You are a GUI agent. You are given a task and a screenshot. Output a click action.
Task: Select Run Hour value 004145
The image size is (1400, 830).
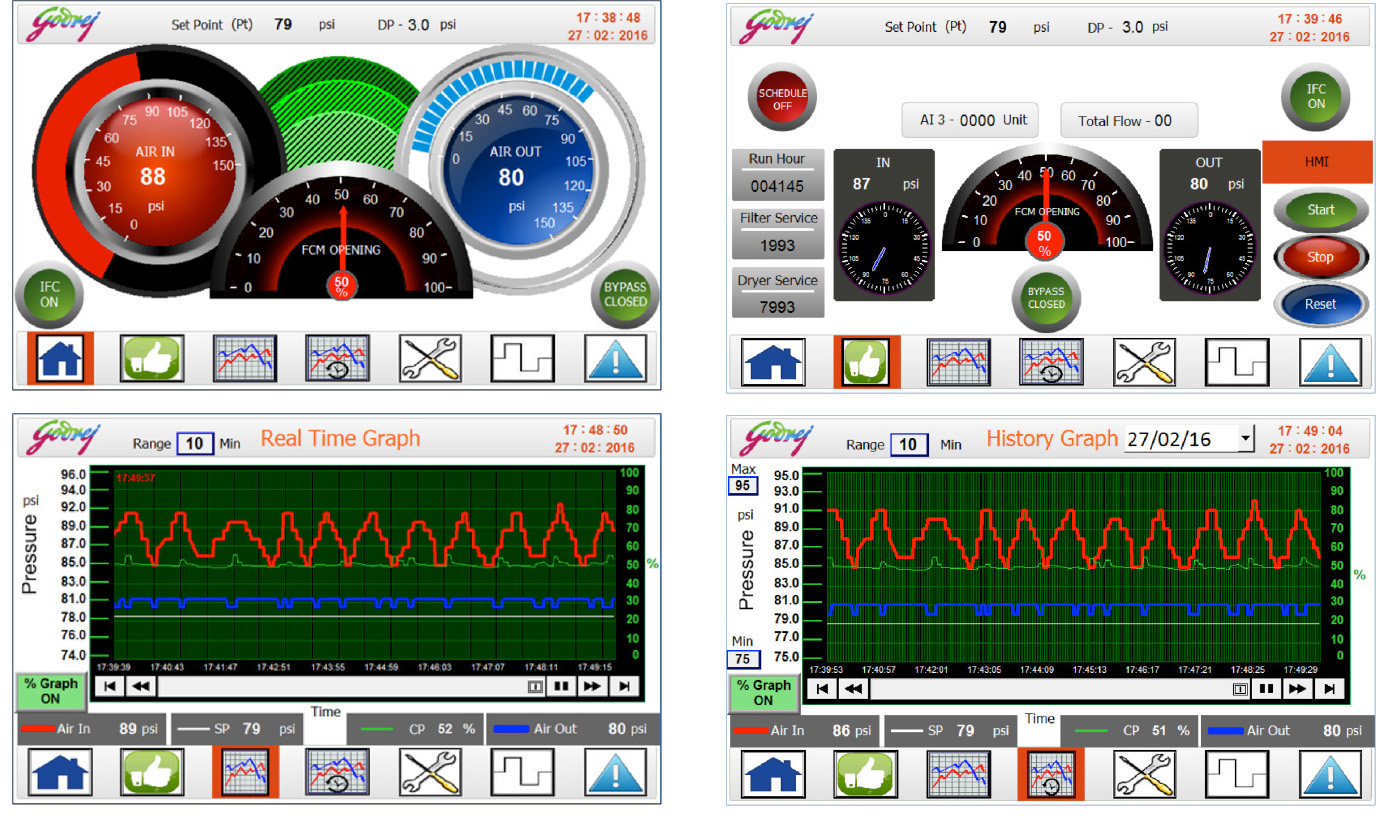(778, 186)
